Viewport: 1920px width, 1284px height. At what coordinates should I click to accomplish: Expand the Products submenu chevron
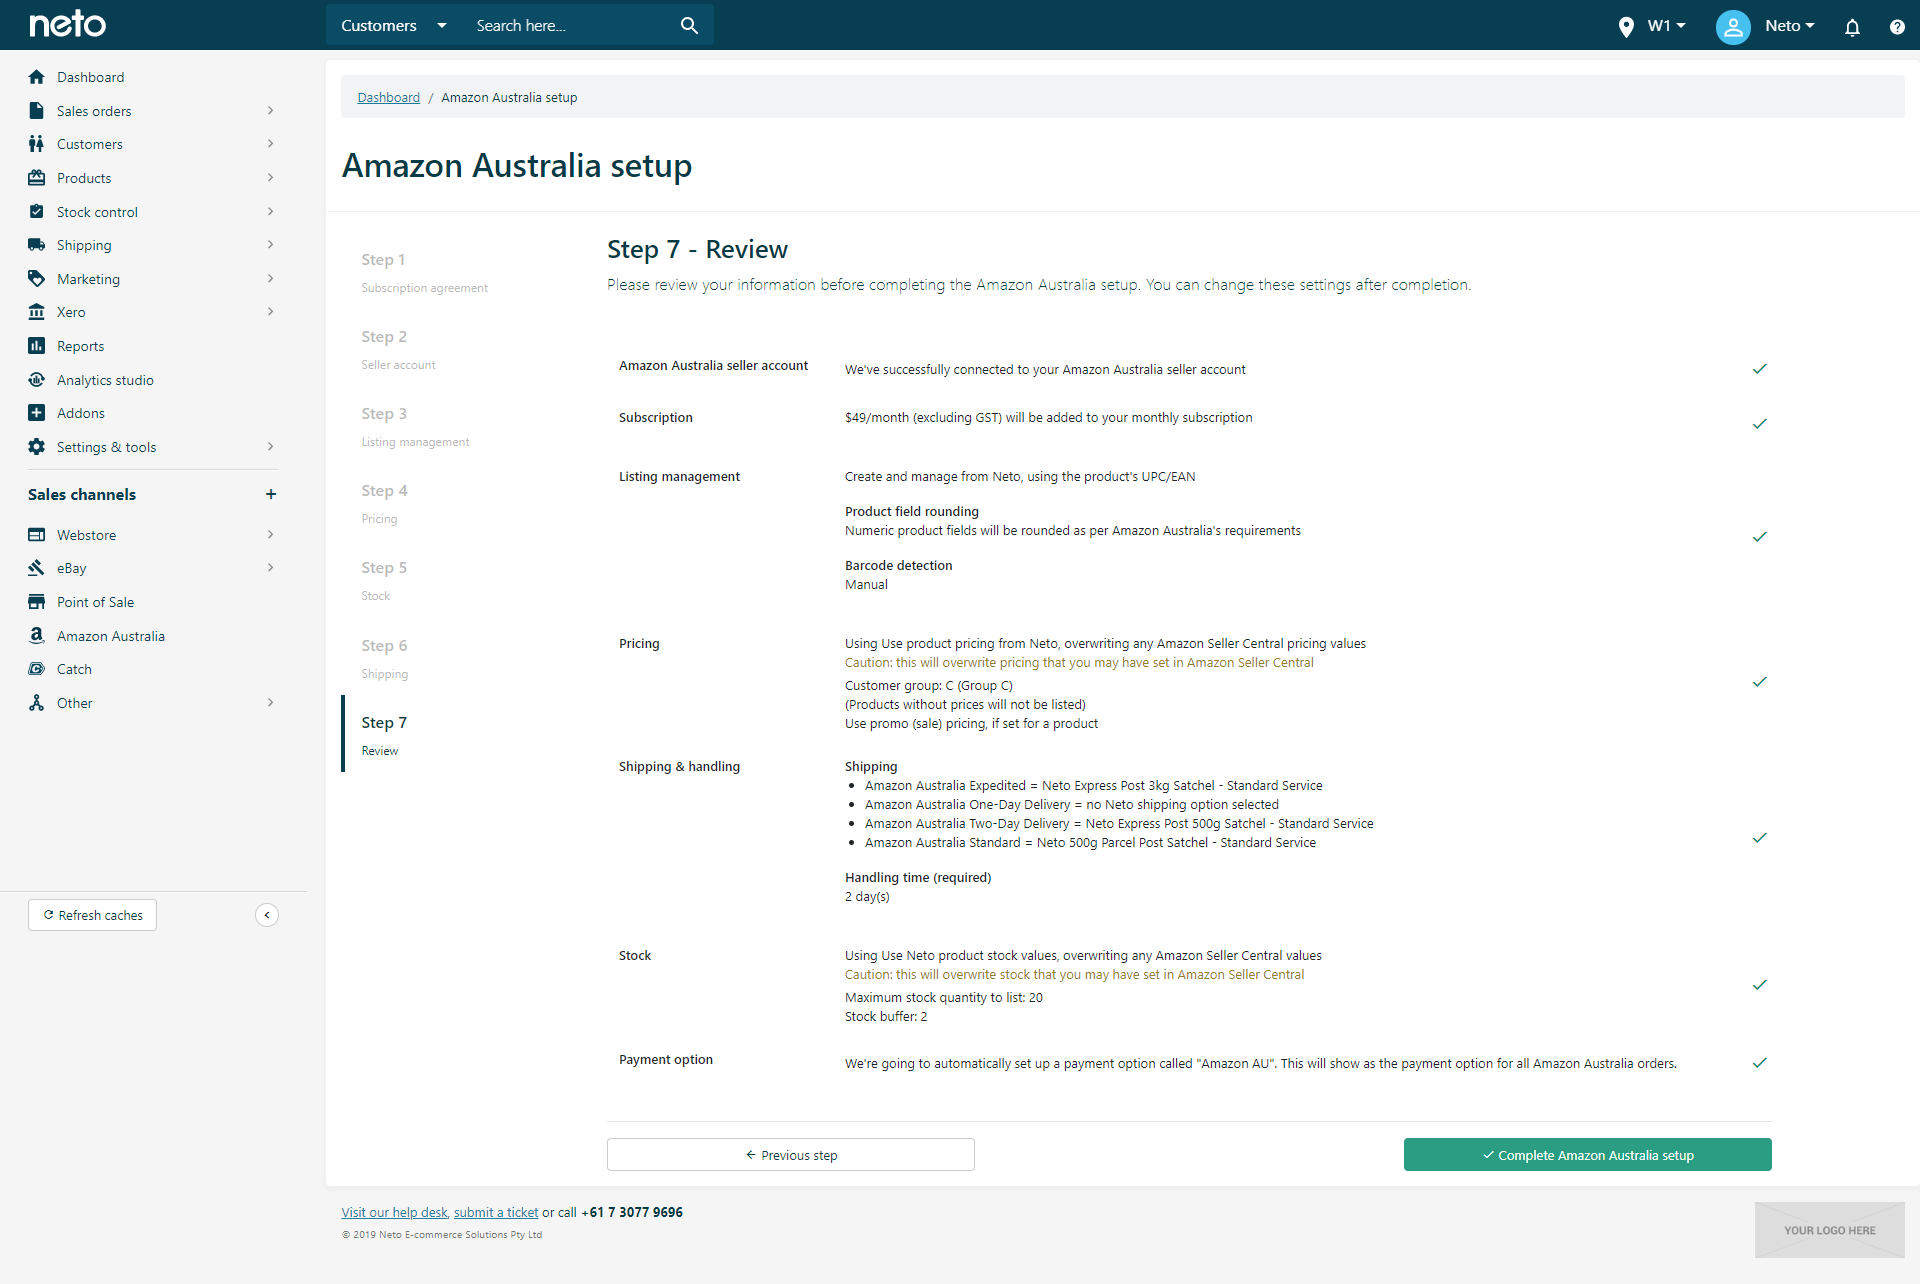[x=271, y=178]
